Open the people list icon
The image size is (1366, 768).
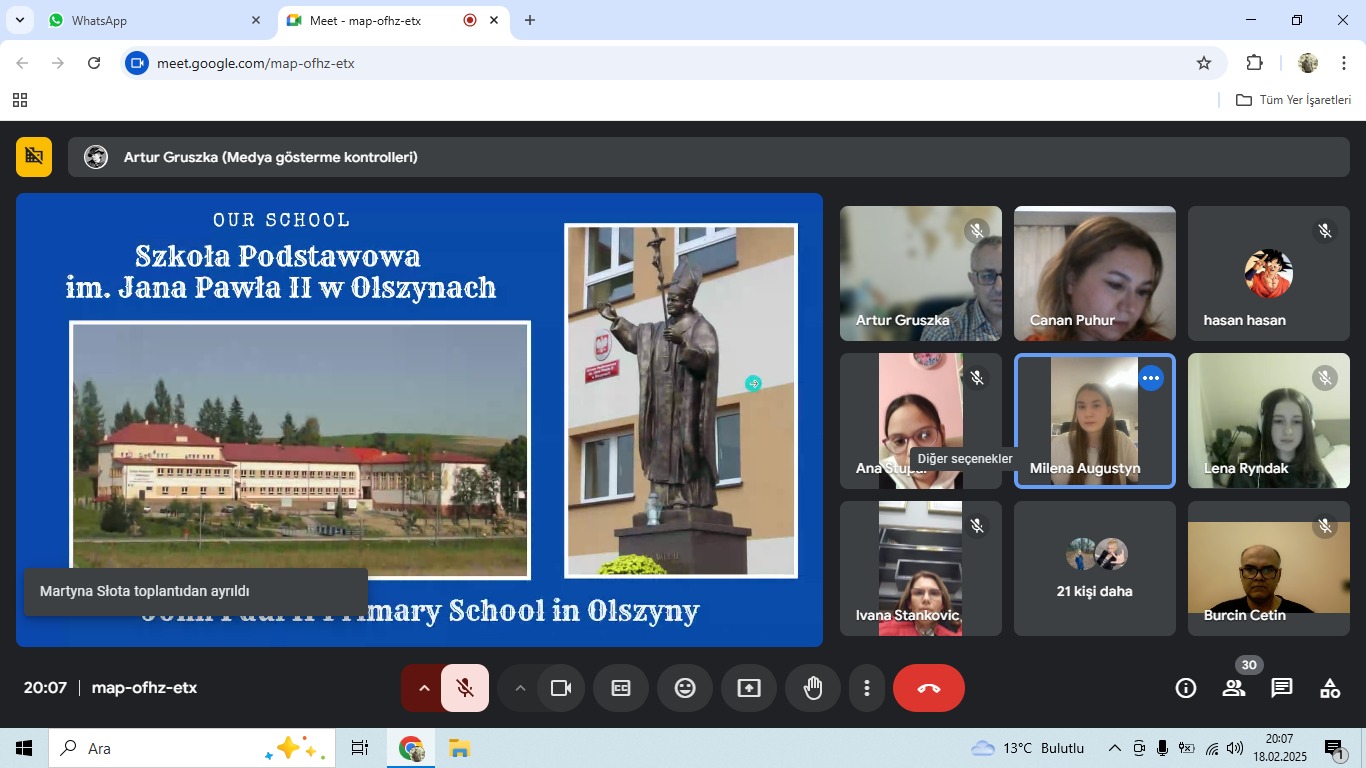point(1234,688)
